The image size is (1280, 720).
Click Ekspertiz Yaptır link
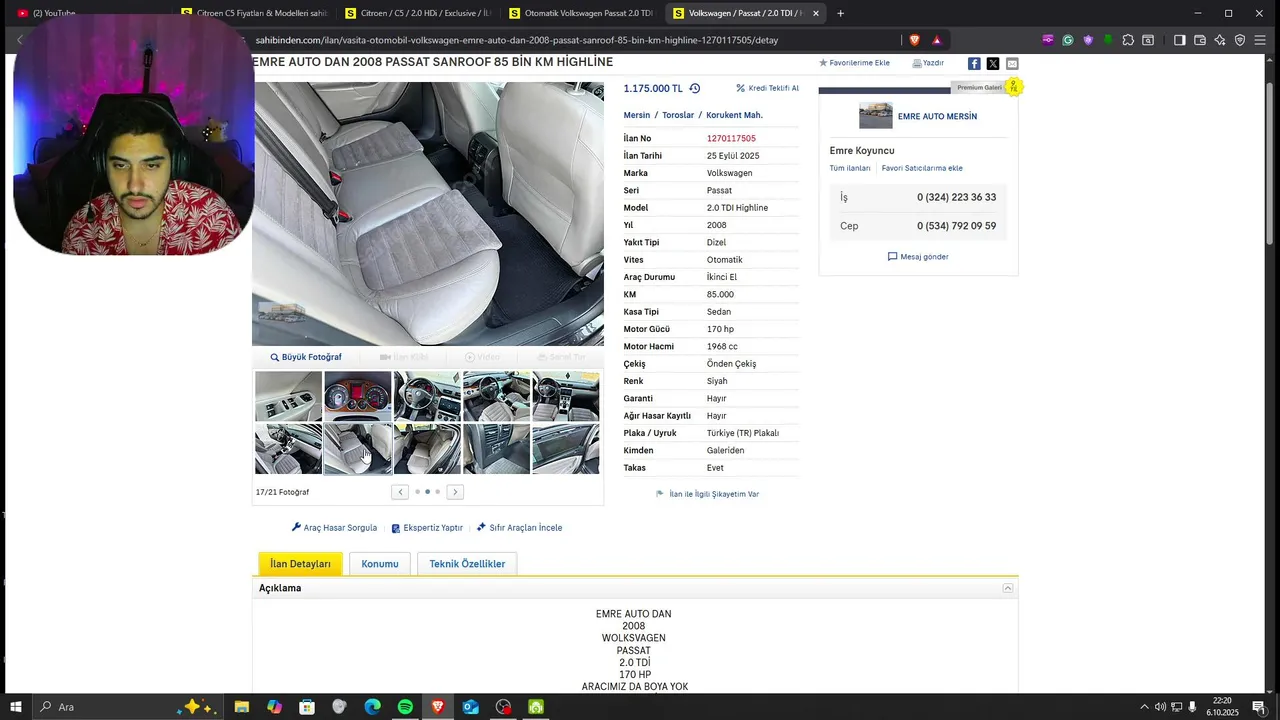click(x=427, y=528)
